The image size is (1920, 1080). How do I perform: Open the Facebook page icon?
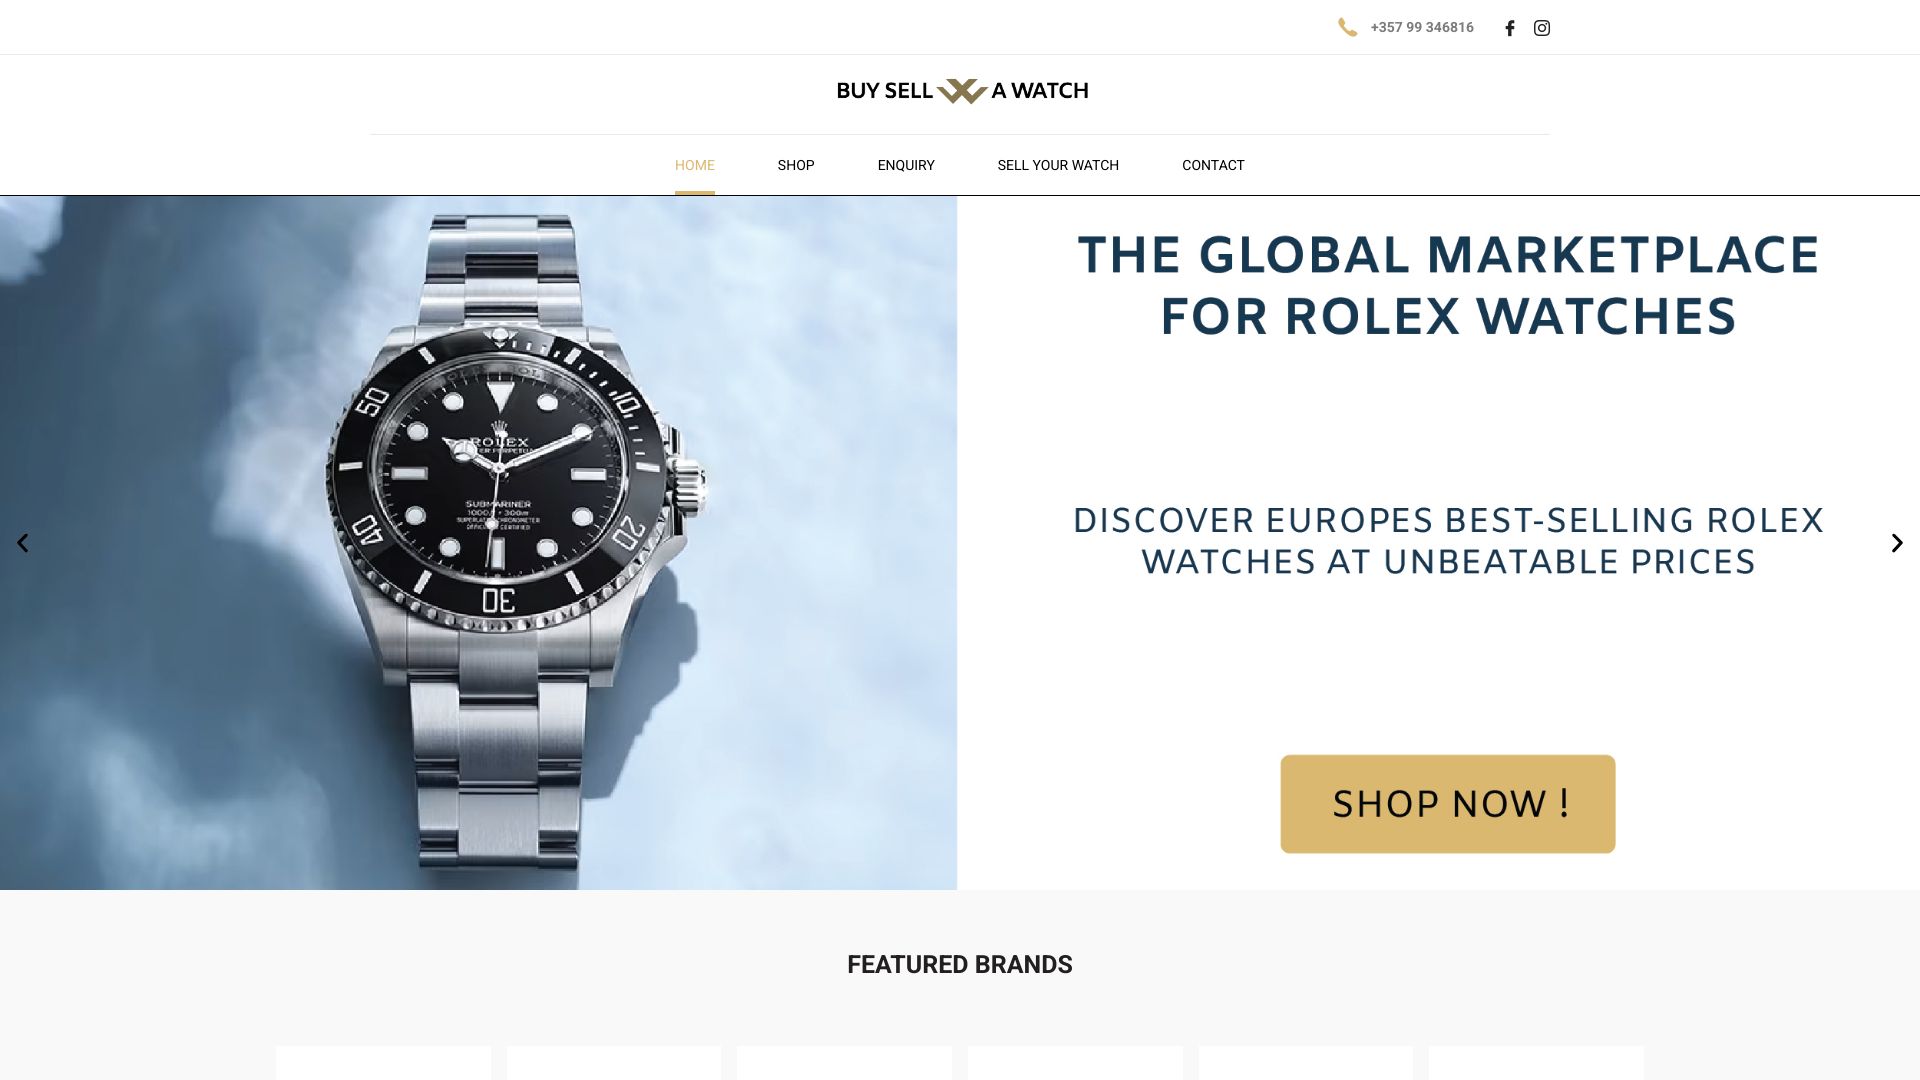click(x=1510, y=28)
